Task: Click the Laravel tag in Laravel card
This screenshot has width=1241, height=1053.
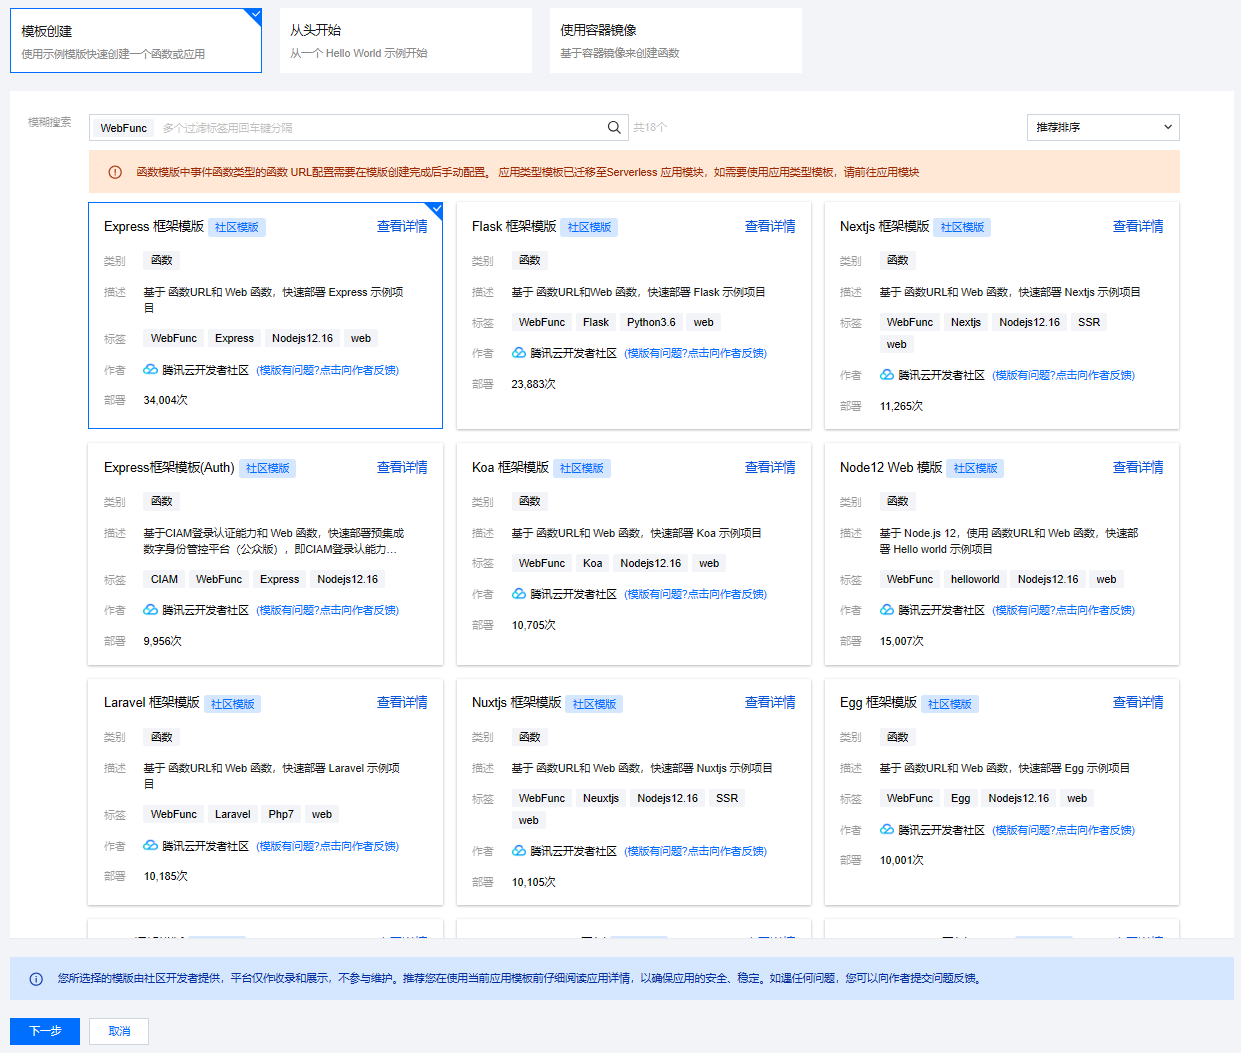Action: coord(233,814)
